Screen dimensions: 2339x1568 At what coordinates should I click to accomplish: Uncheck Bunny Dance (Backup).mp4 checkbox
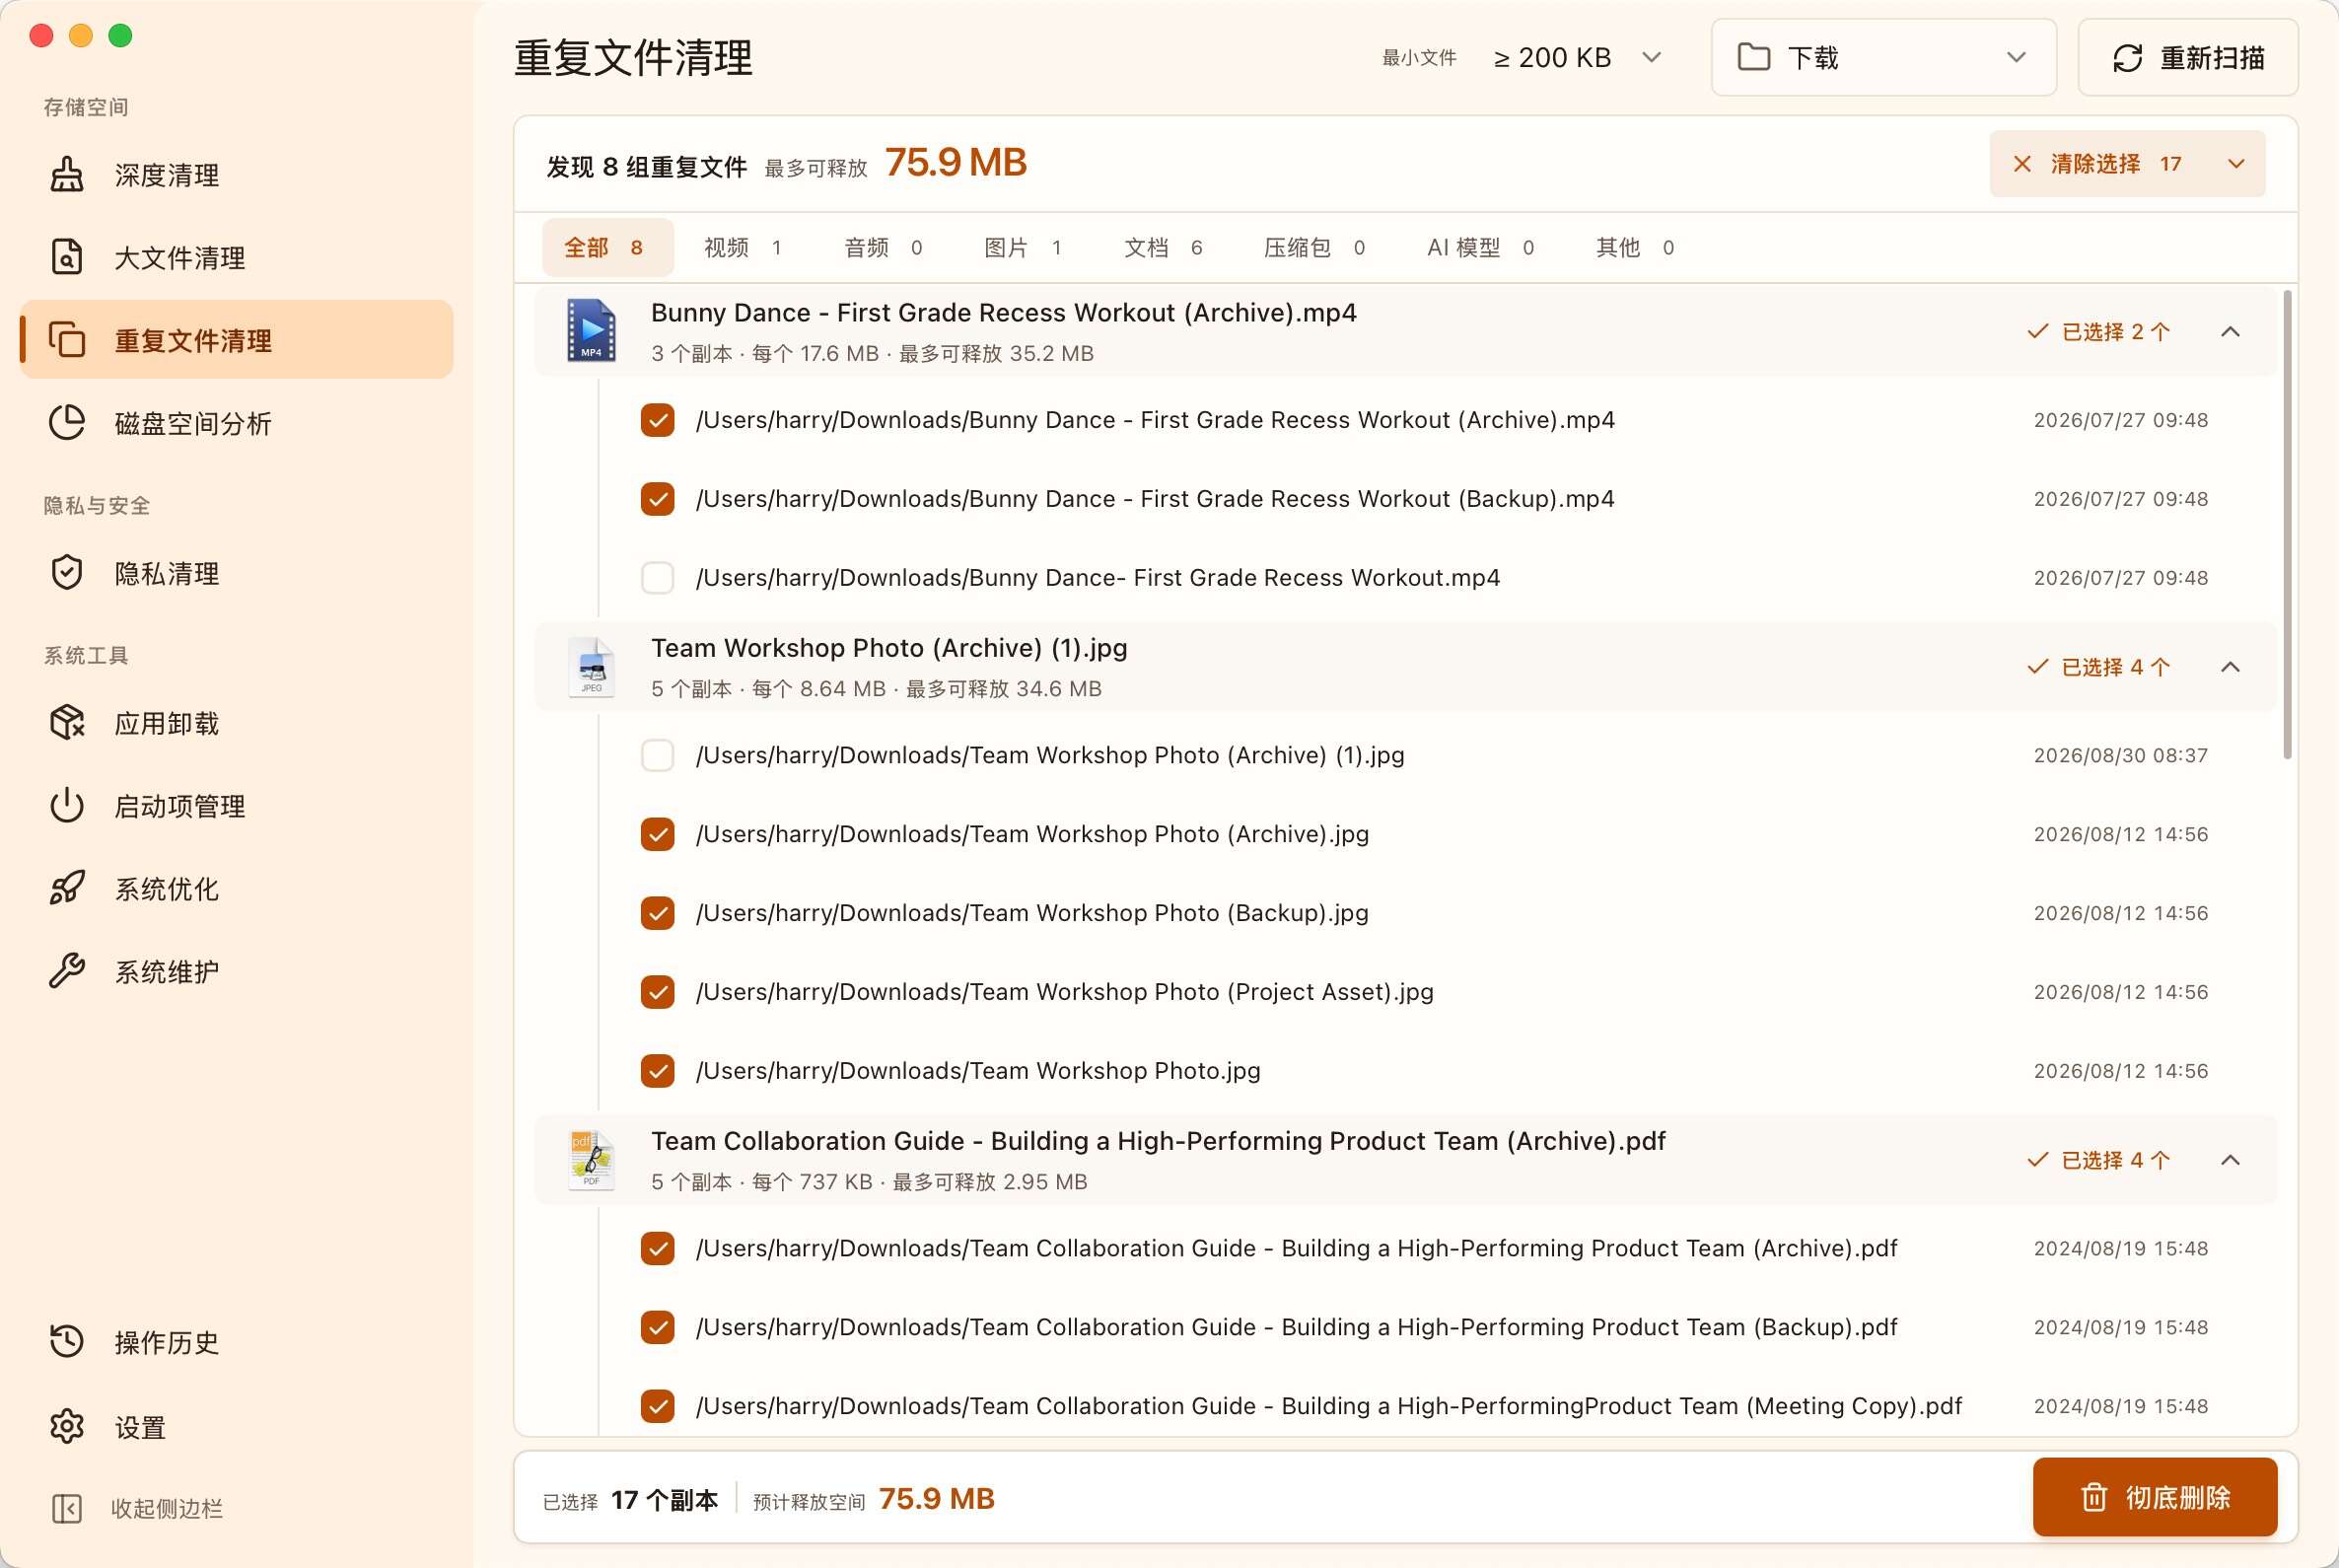pyautogui.click(x=657, y=499)
